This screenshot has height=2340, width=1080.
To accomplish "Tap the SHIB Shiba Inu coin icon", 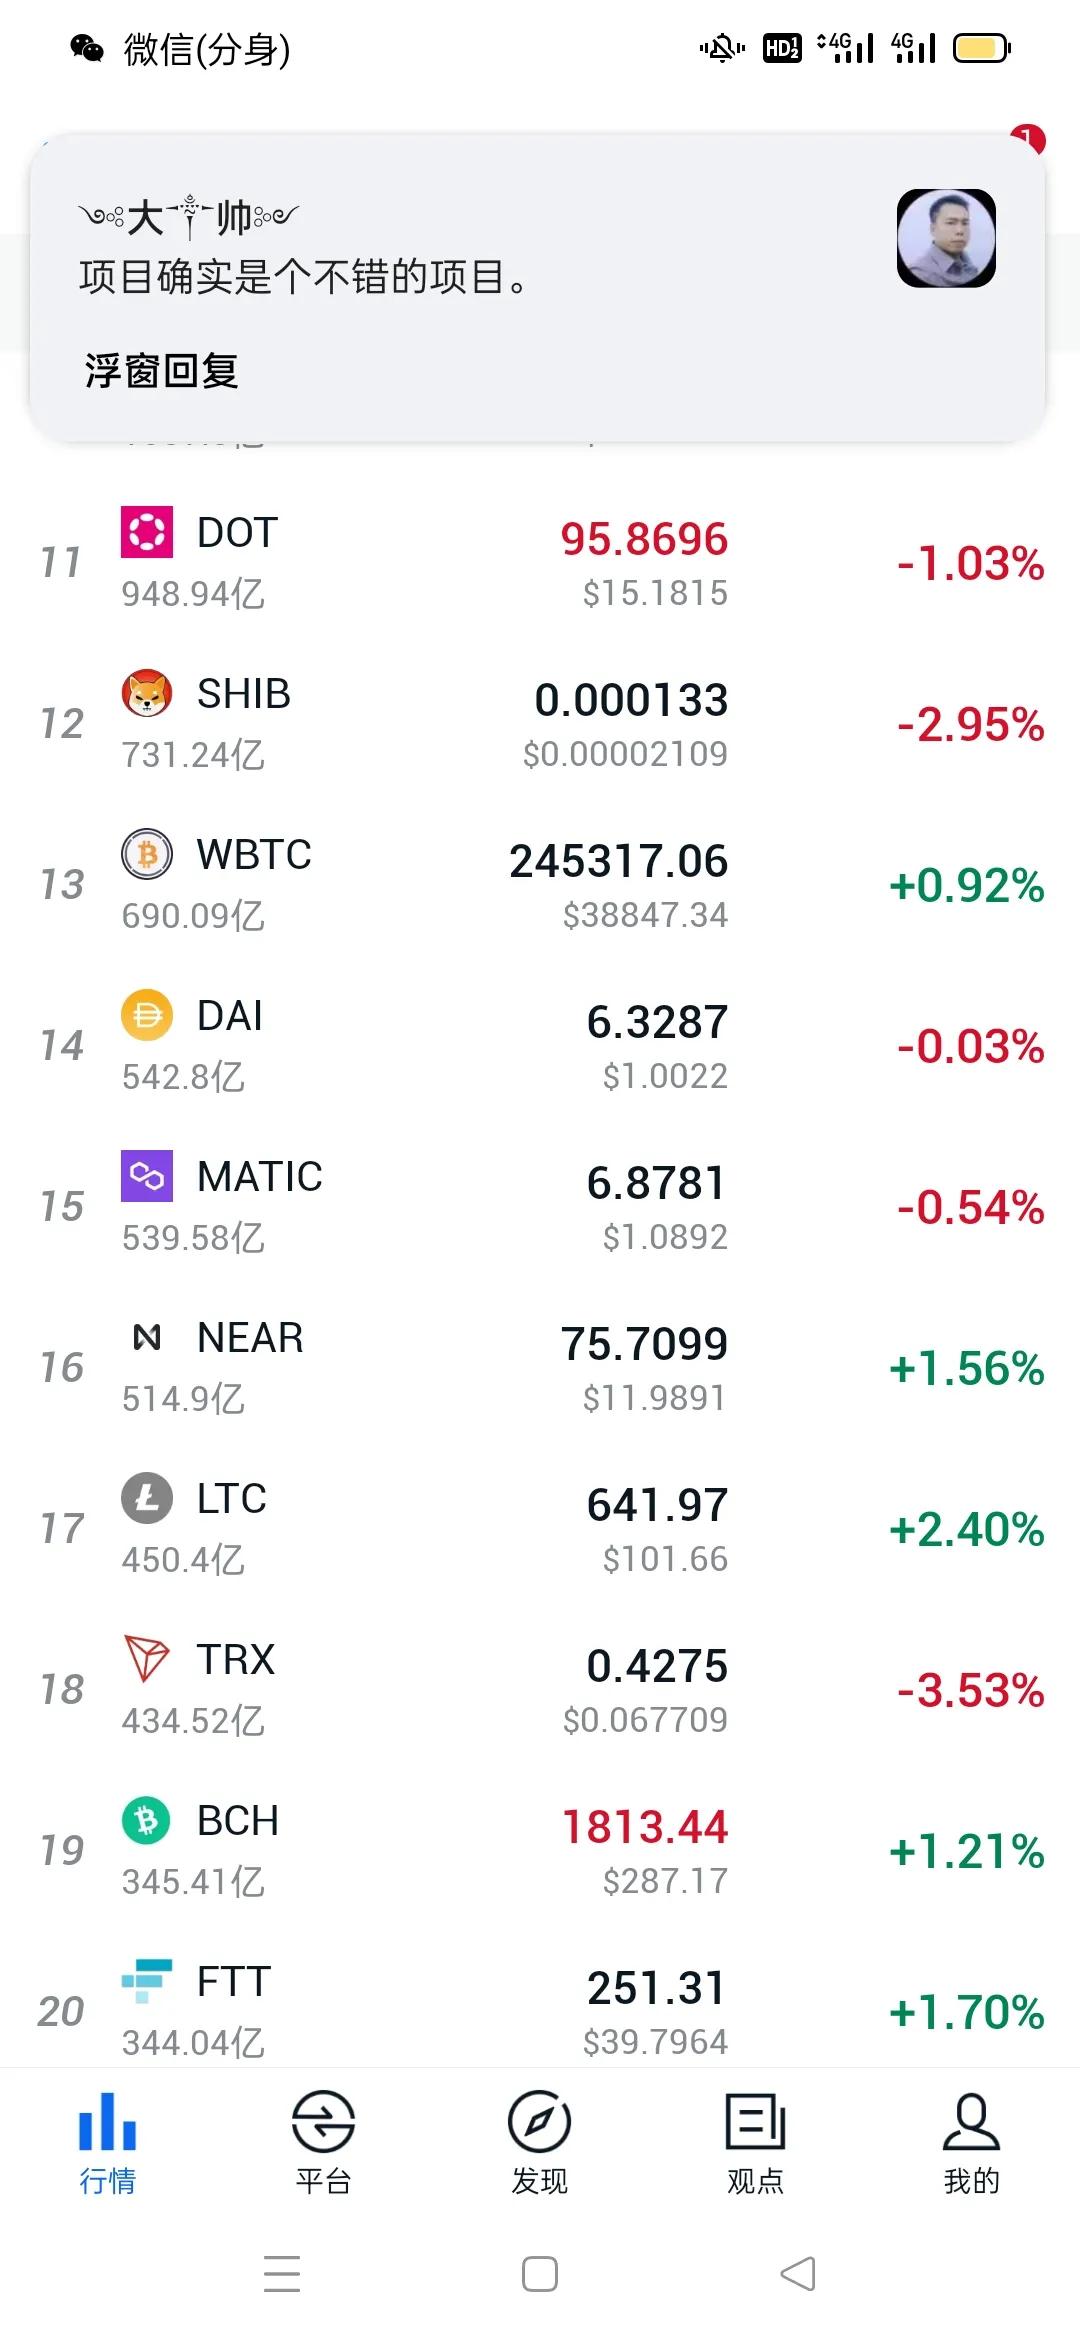I will 147,693.
